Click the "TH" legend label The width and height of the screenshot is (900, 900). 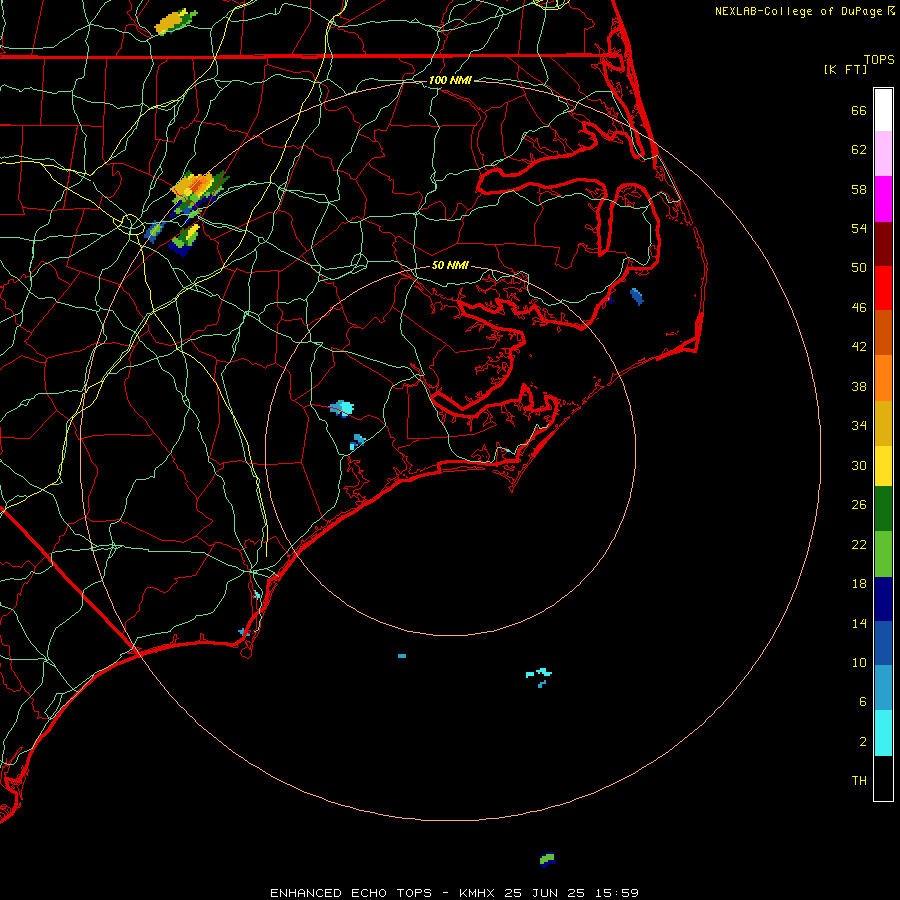click(x=859, y=781)
